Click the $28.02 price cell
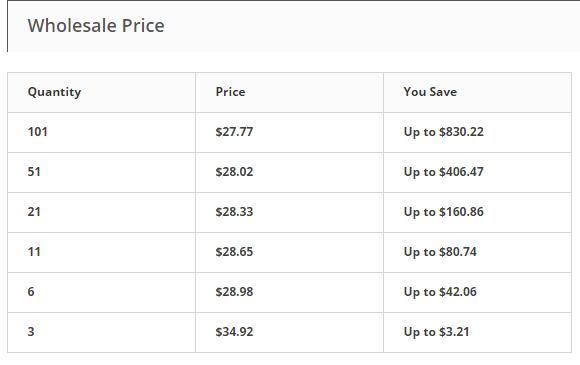 (x=289, y=172)
